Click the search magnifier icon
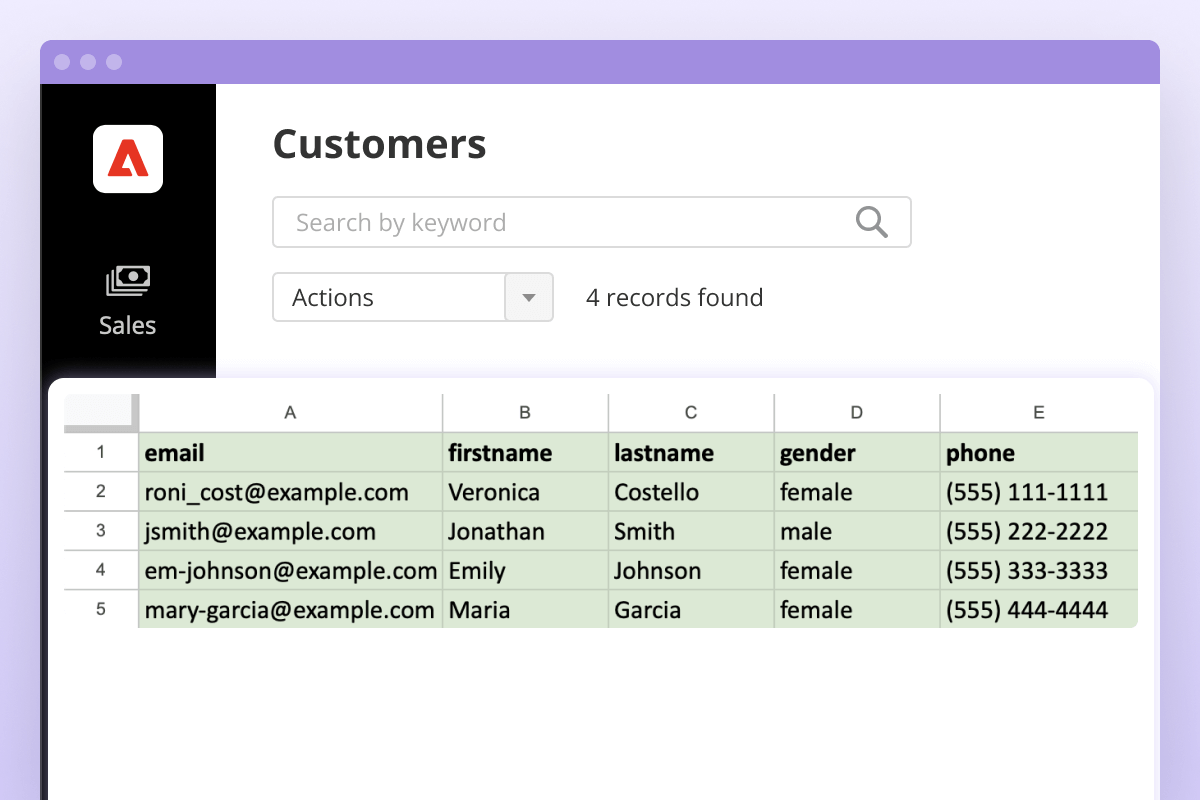1200x800 pixels. [x=870, y=221]
